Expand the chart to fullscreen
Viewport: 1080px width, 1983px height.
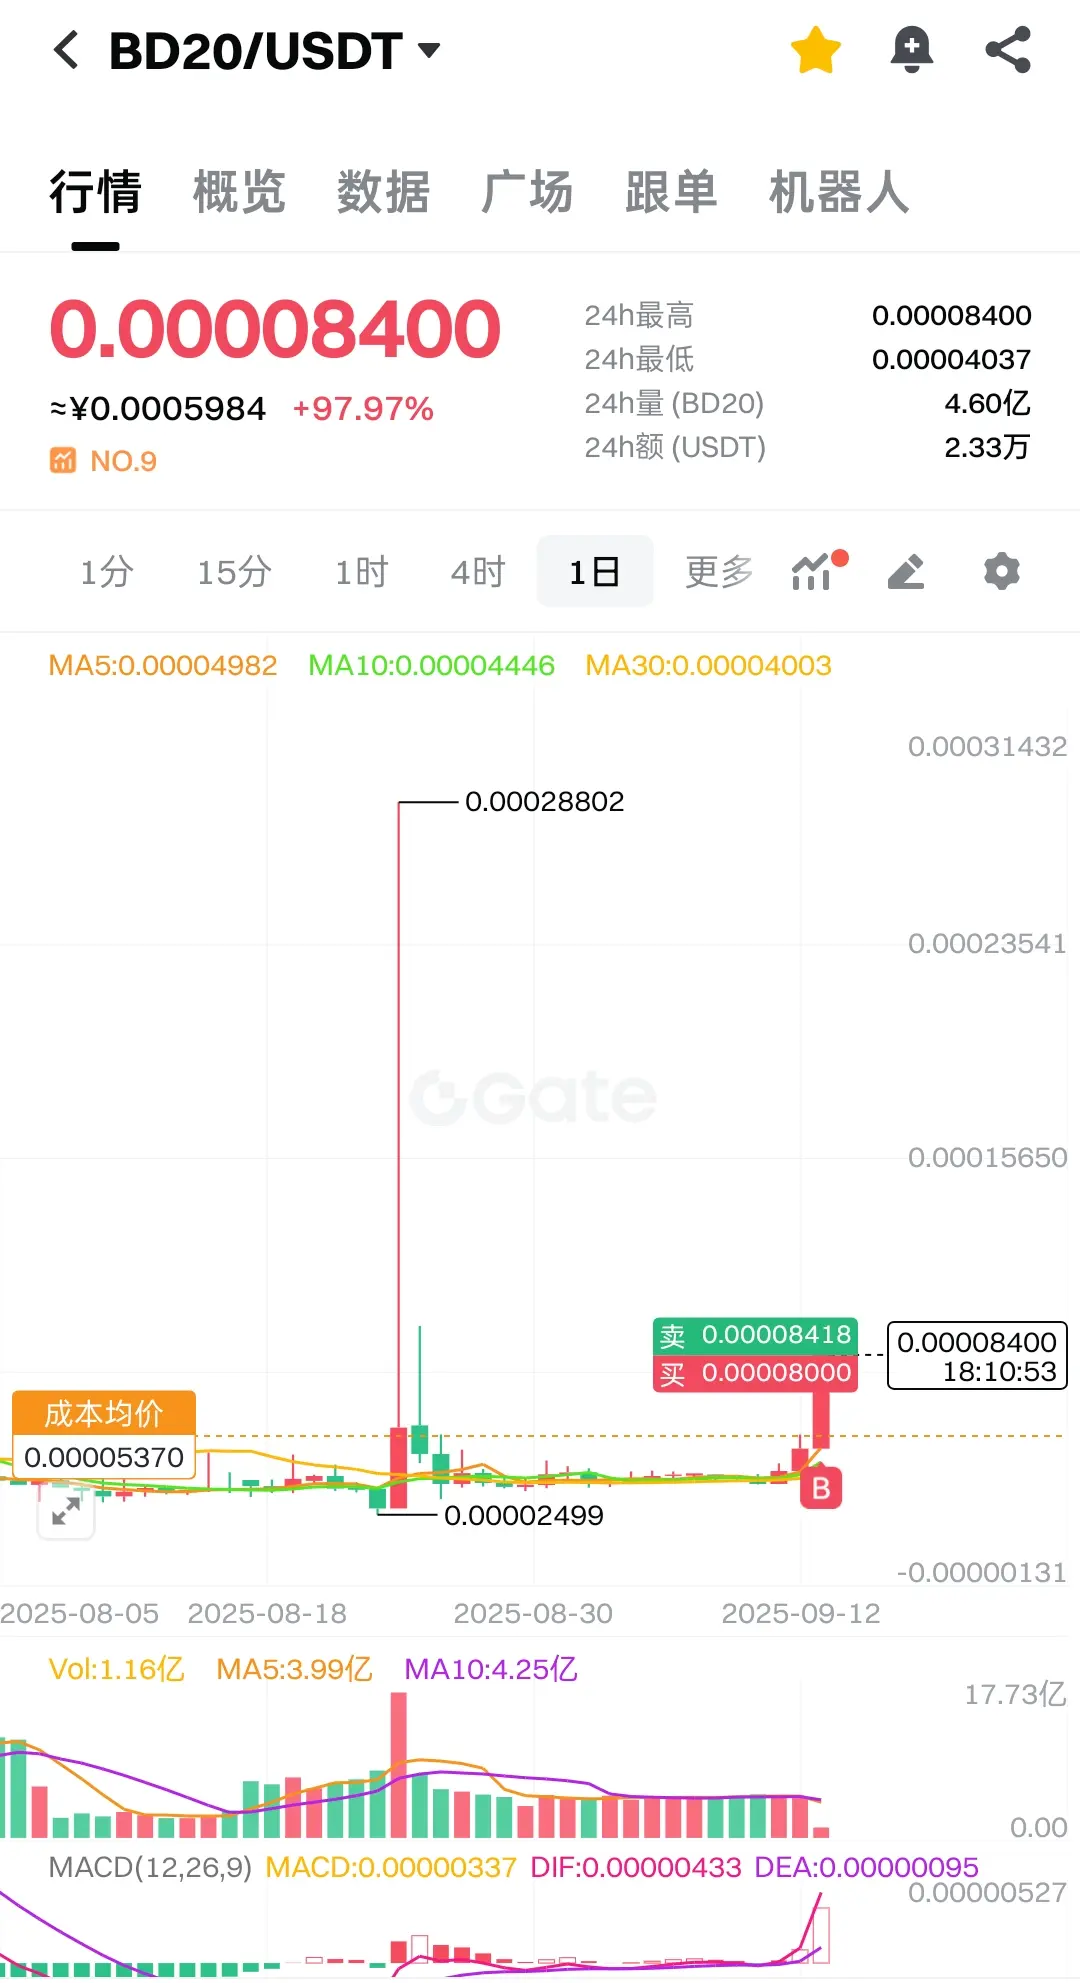(x=66, y=1510)
